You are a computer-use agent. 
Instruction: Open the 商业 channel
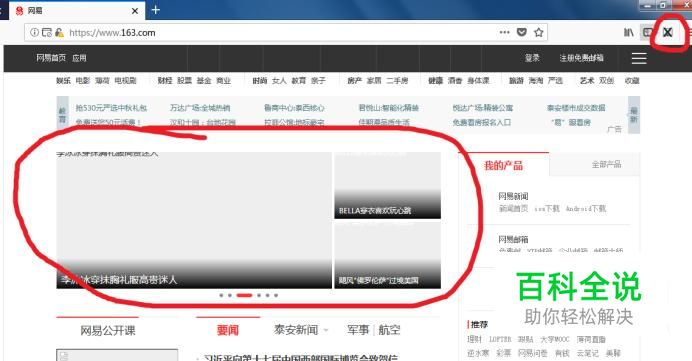click(x=223, y=81)
